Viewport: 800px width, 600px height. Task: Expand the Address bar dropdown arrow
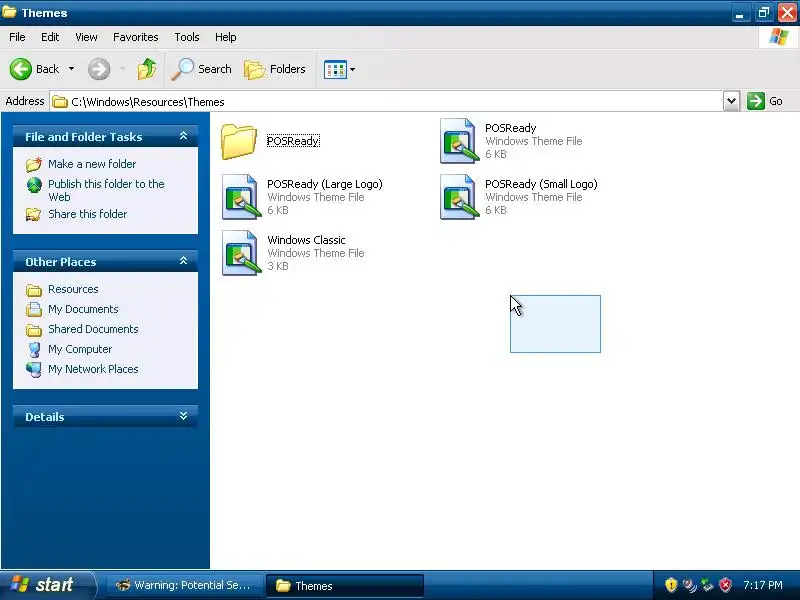point(731,101)
